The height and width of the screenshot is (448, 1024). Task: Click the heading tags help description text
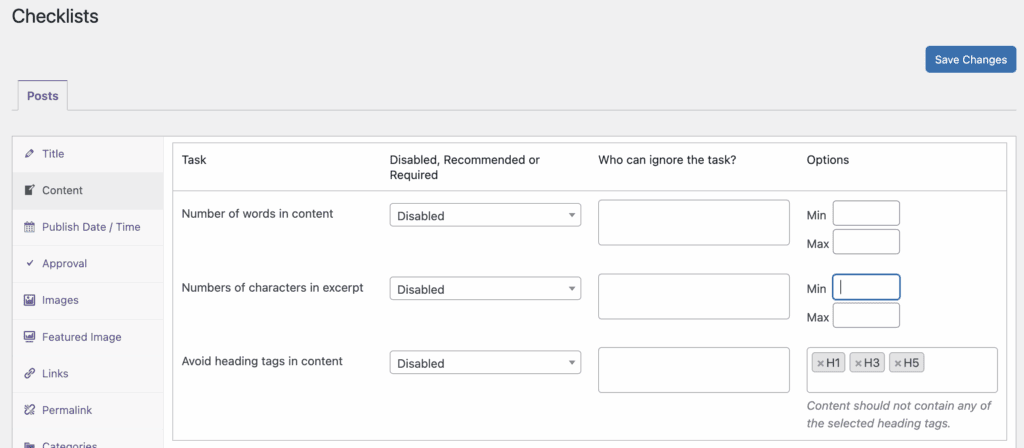click(x=899, y=414)
